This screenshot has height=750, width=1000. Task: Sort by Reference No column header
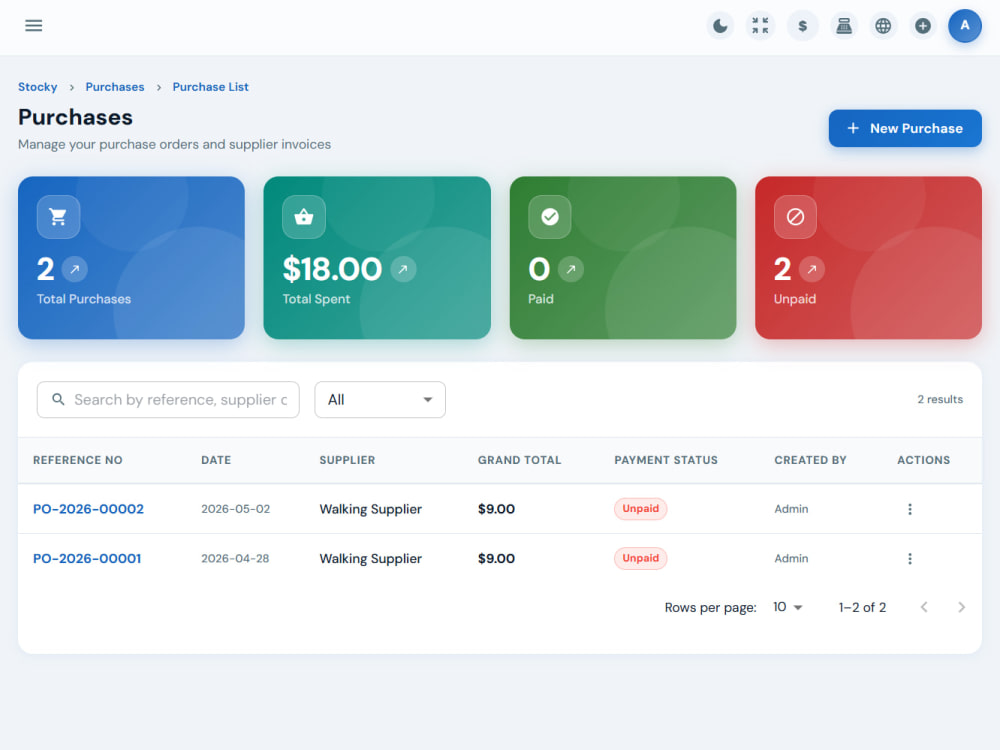click(x=78, y=460)
